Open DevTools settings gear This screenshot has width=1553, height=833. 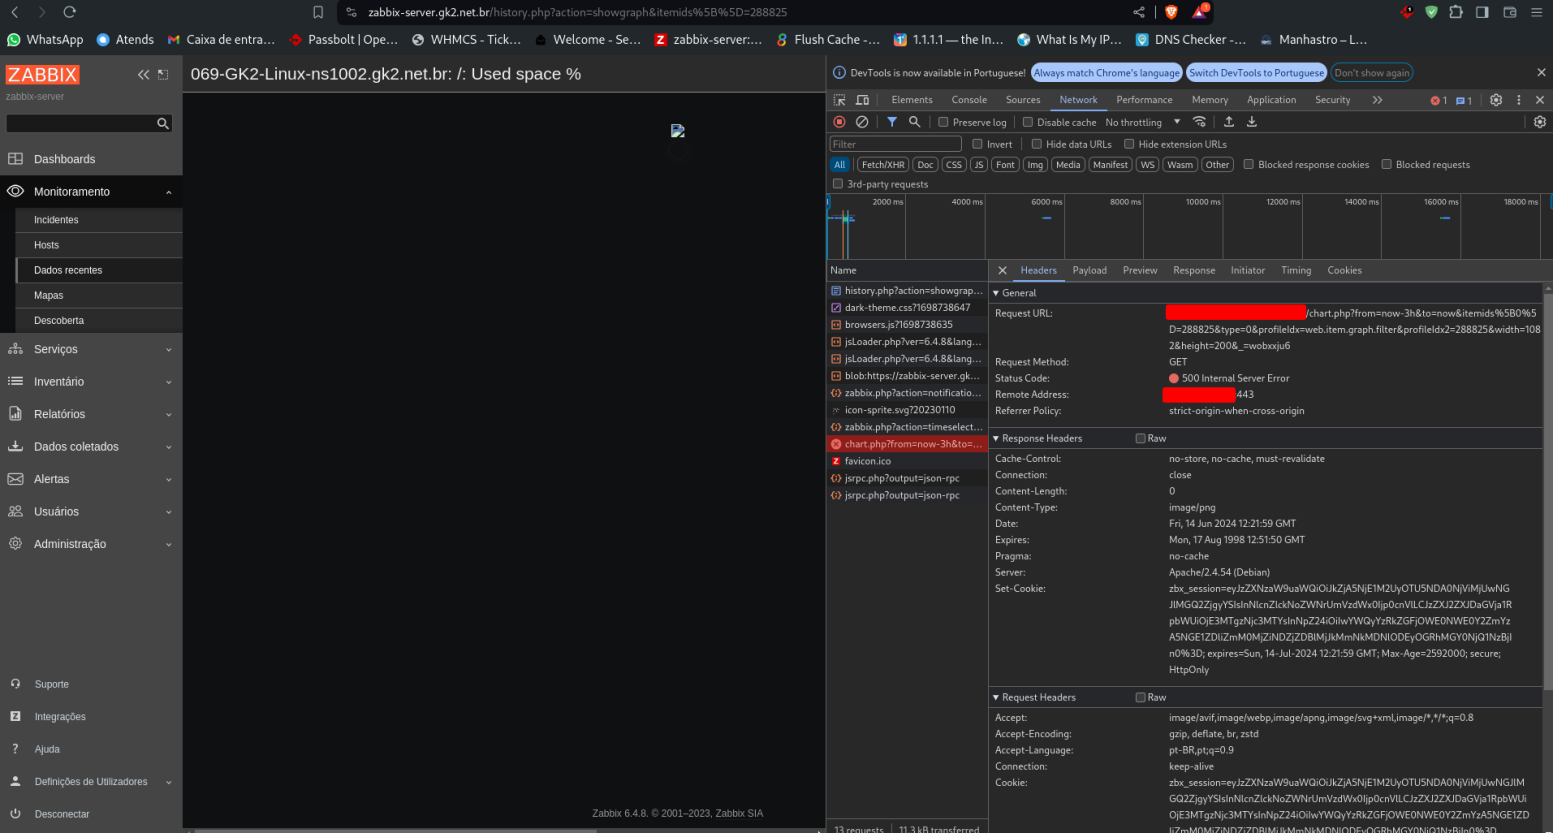1496,100
